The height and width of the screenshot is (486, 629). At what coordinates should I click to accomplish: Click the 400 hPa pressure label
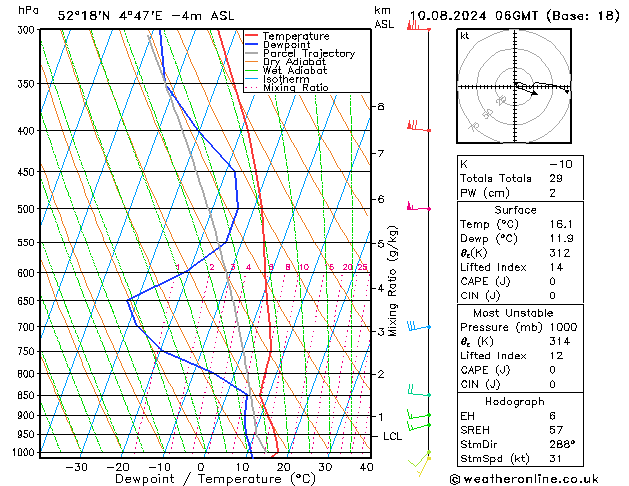tap(28, 131)
